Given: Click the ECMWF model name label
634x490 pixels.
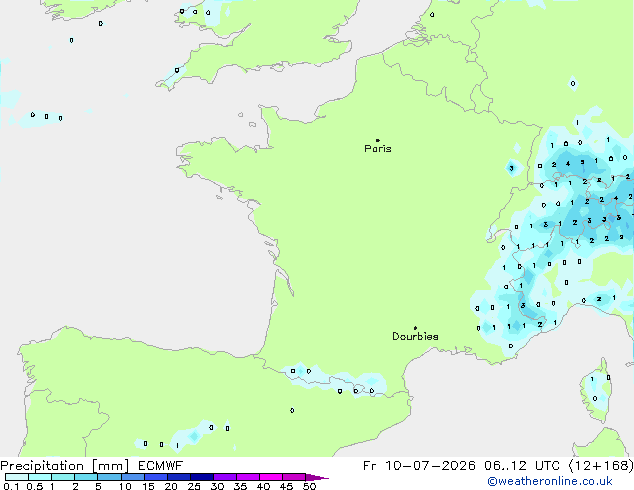Looking at the screenshot, I should 161,466.
